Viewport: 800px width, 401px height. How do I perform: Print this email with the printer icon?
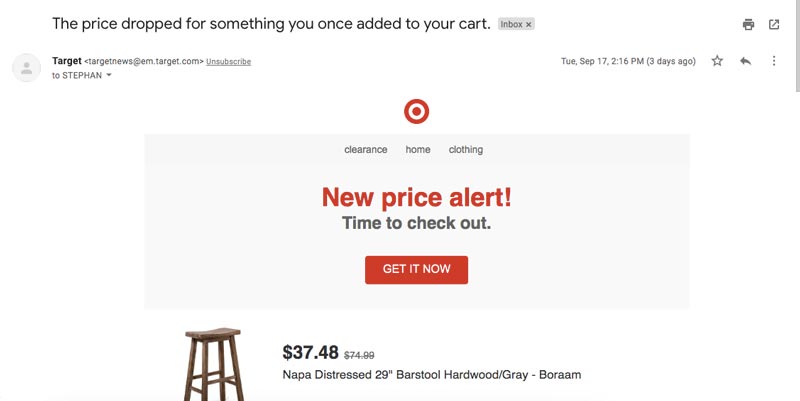(748, 24)
